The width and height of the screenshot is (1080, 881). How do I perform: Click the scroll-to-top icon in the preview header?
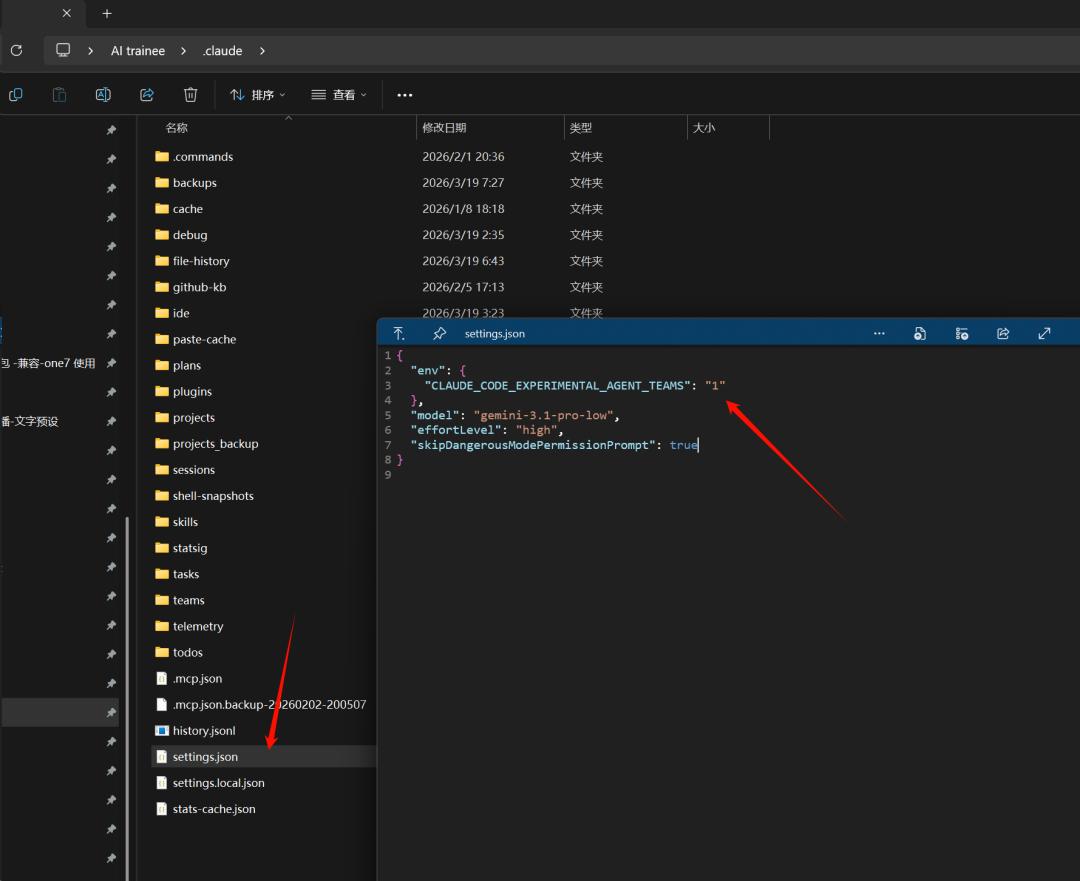pyautogui.click(x=399, y=334)
